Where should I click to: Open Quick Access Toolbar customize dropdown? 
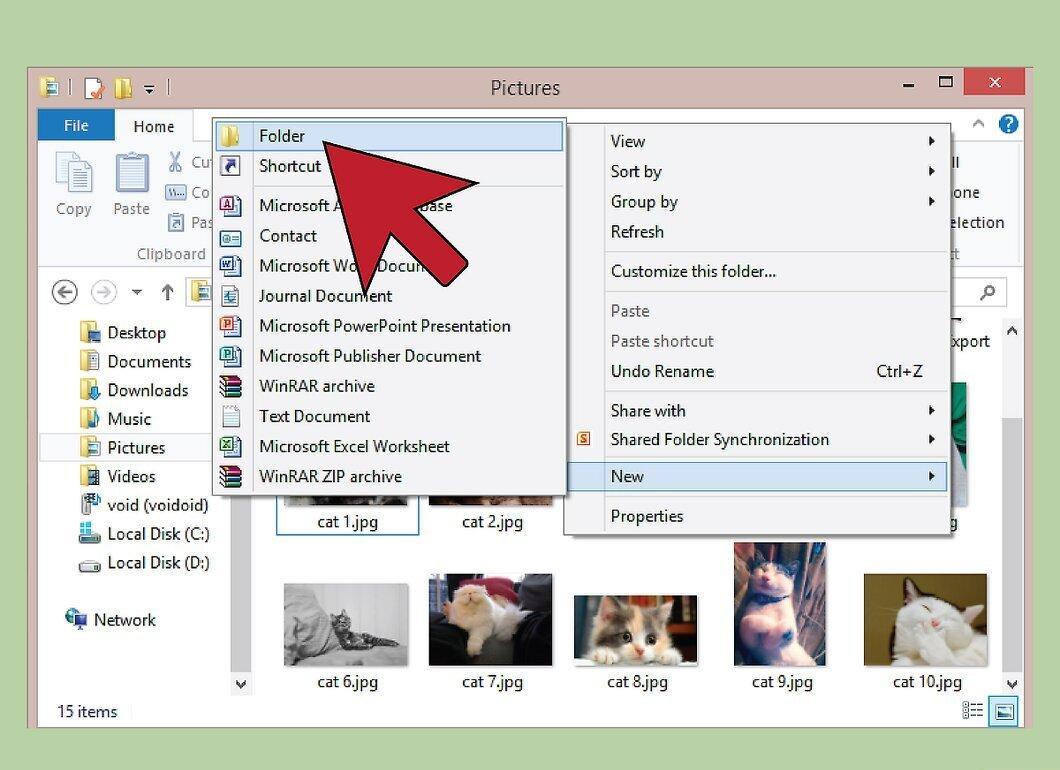[149, 89]
